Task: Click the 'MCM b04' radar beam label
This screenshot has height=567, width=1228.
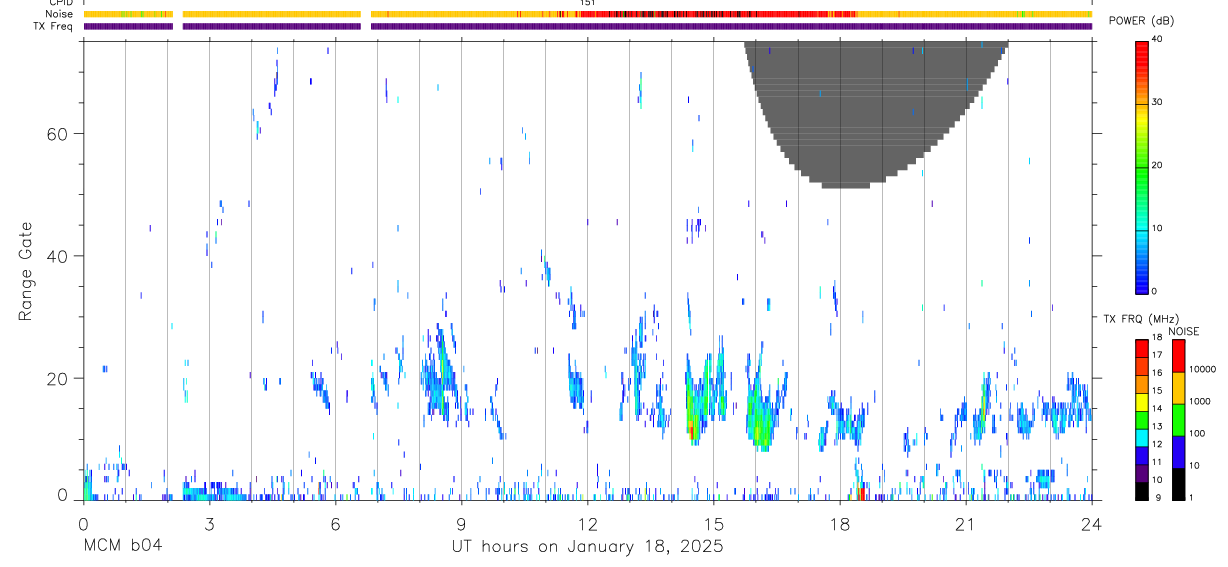Action: pyautogui.click(x=122, y=546)
